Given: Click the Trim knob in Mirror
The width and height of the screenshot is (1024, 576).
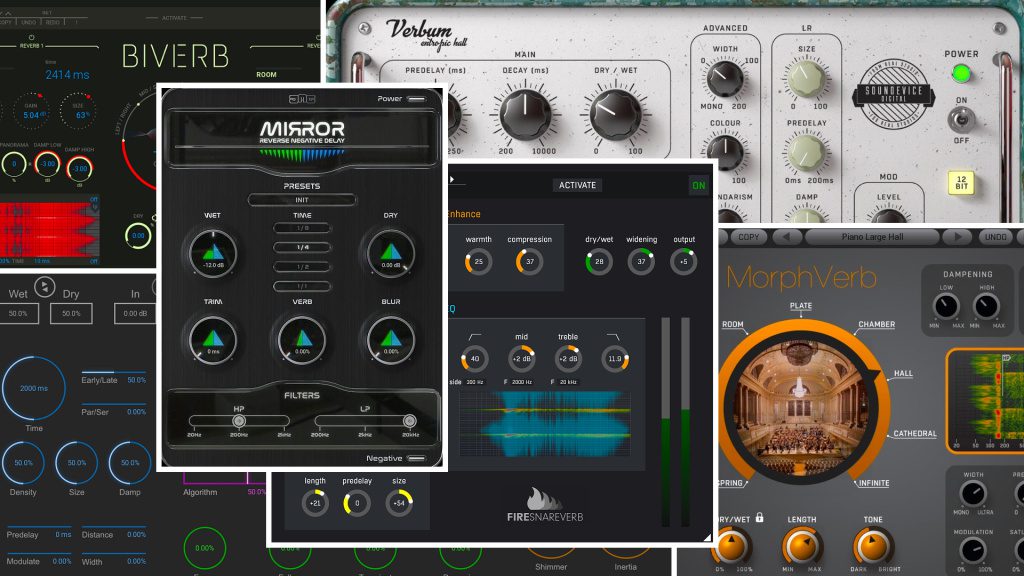Looking at the screenshot, I should [213, 340].
